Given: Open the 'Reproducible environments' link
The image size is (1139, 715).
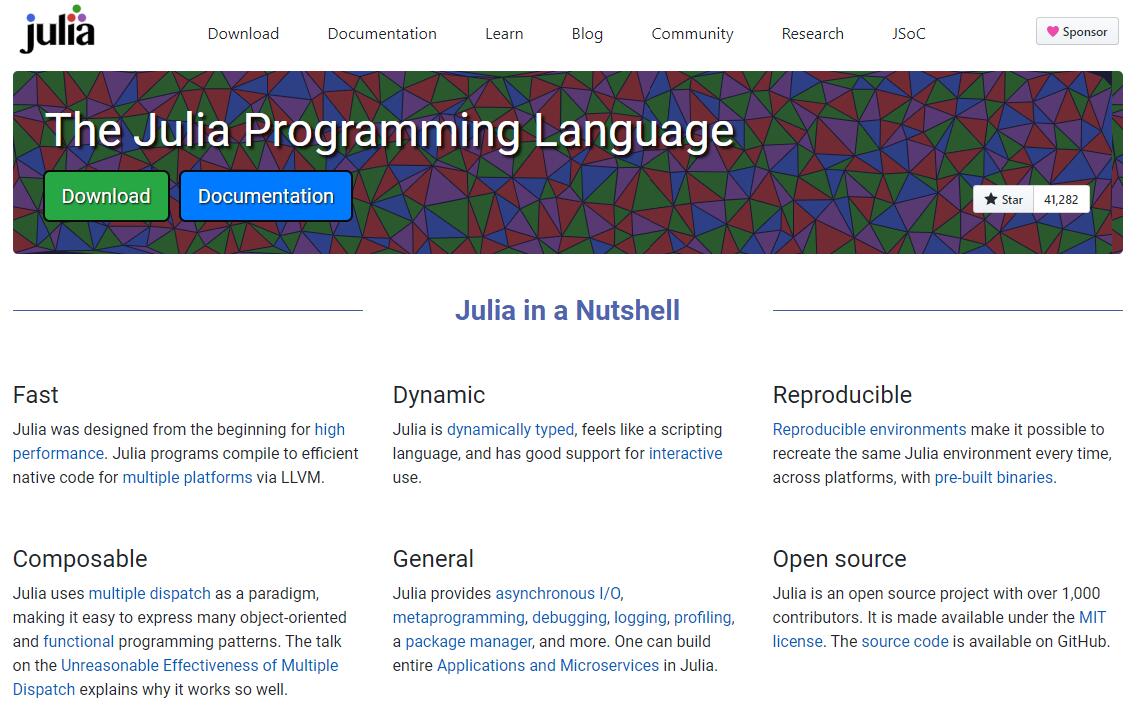Looking at the screenshot, I should (x=869, y=429).
